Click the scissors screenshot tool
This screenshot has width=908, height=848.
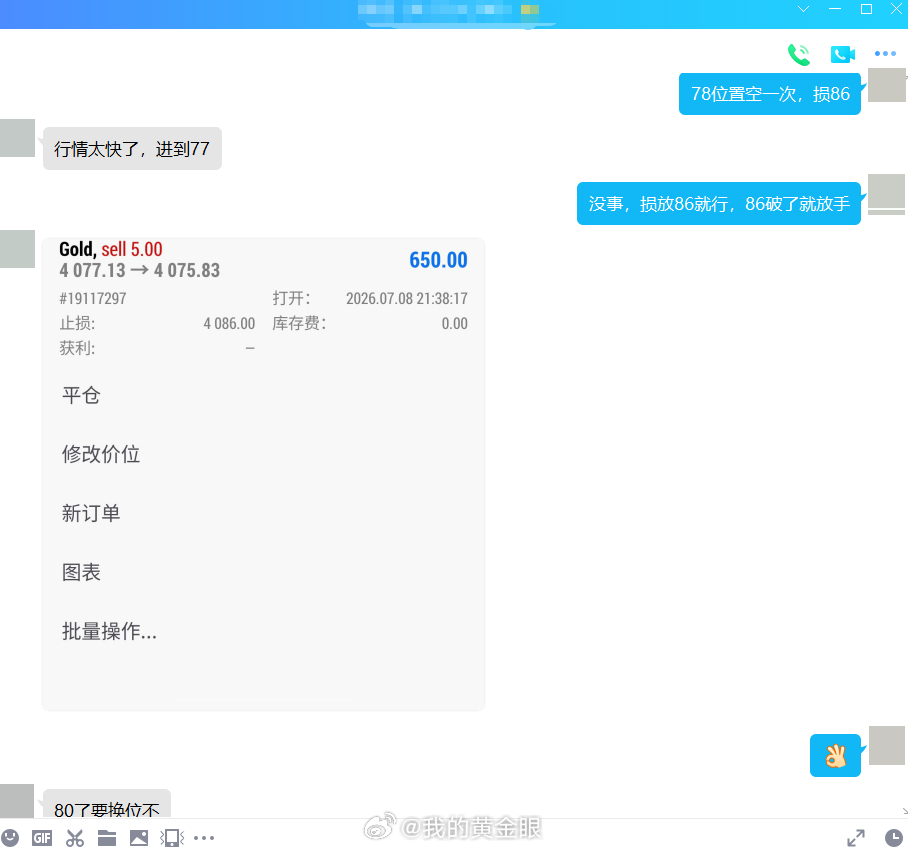(75, 838)
